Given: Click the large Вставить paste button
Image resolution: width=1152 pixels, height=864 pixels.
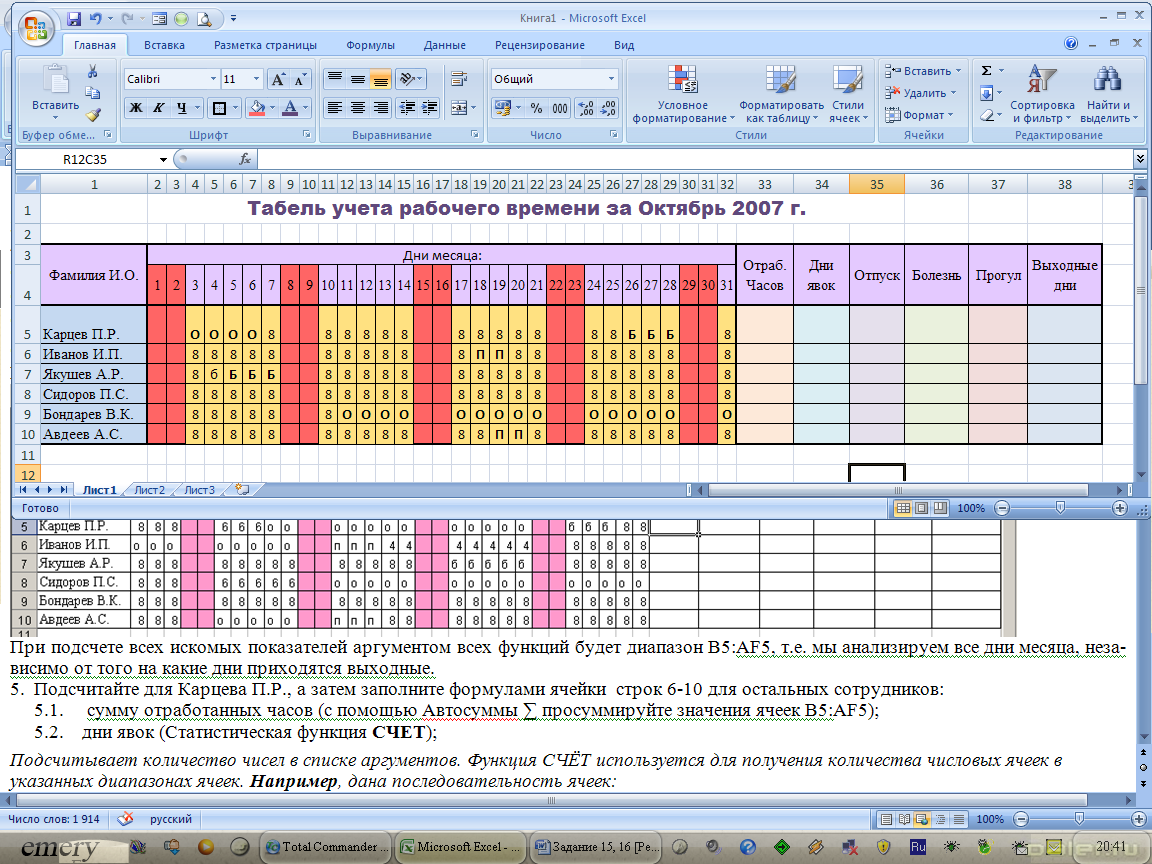Looking at the screenshot, I should coord(55,92).
